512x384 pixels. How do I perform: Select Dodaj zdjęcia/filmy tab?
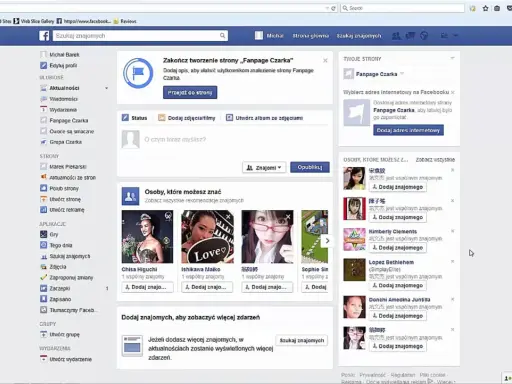[x=187, y=118]
